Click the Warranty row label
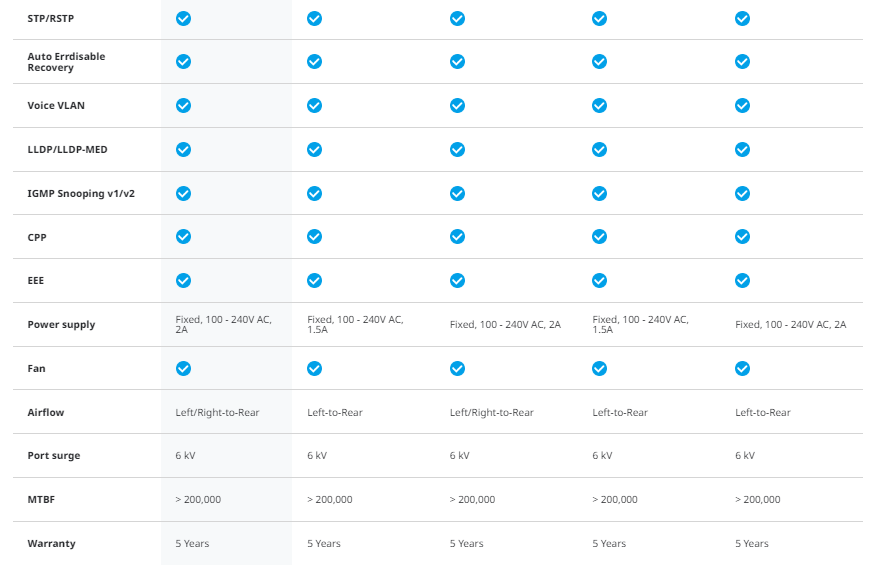 click(x=51, y=544)
